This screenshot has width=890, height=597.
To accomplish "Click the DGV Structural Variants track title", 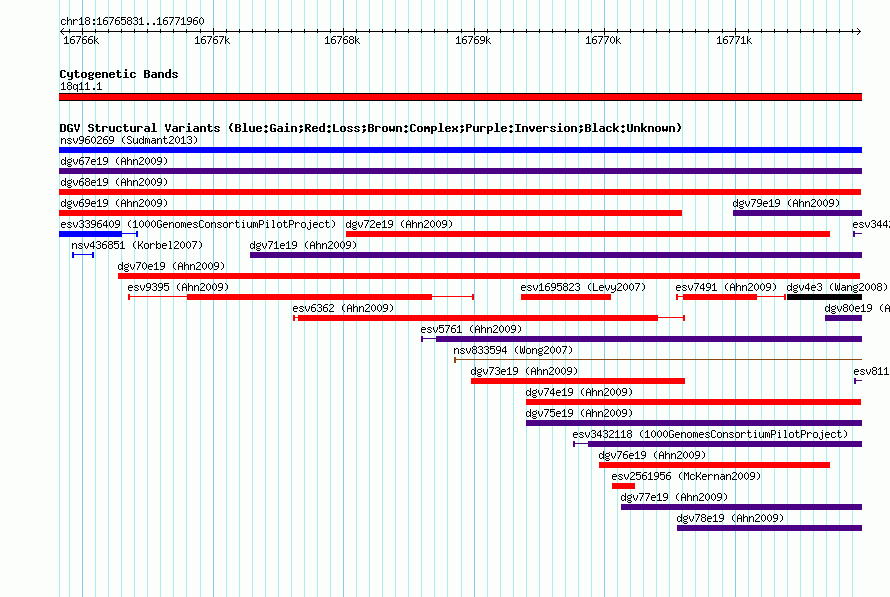I will (371, 128).
